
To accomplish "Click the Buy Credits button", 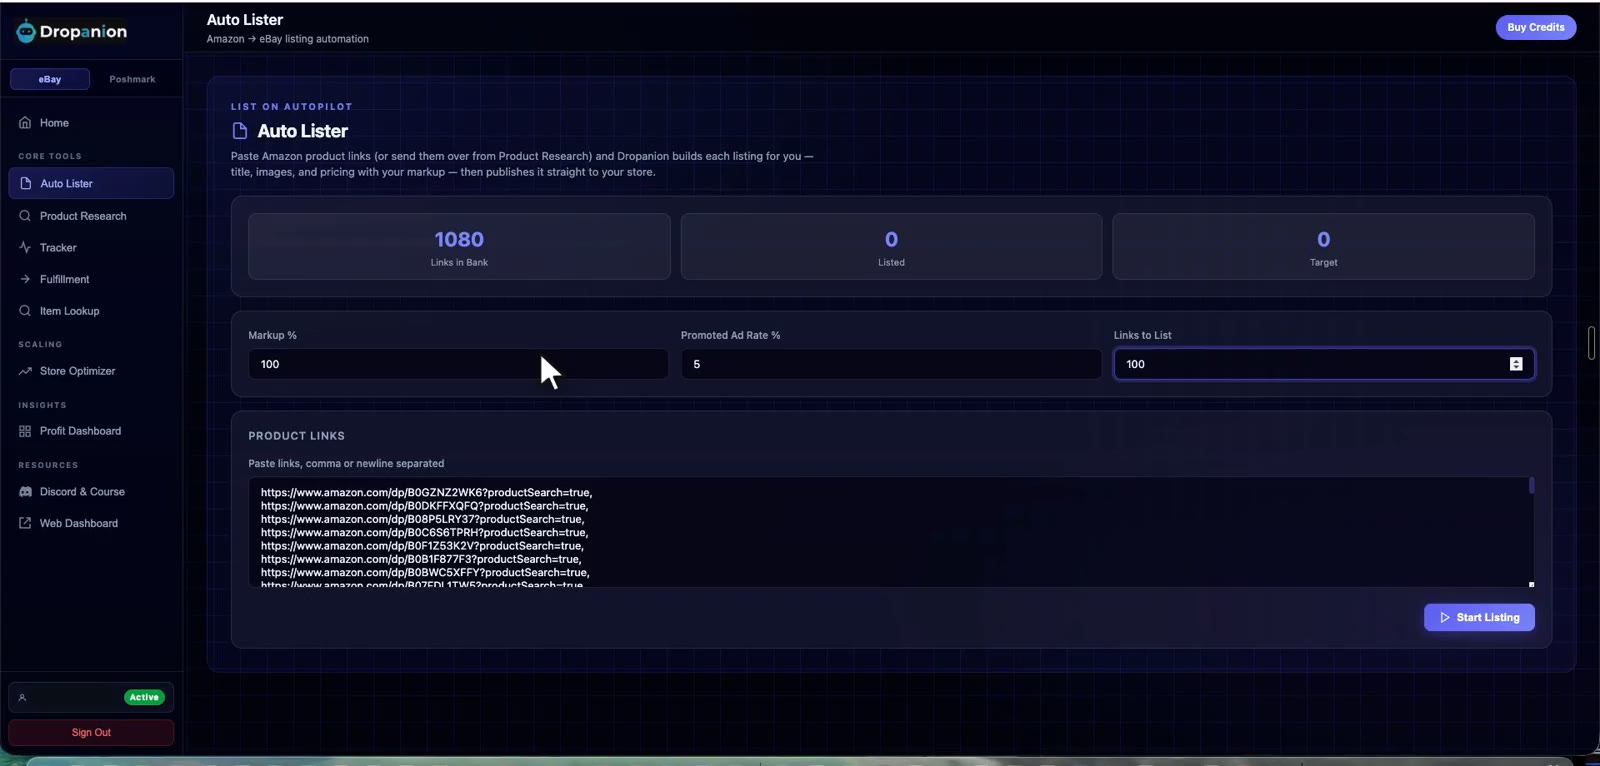I will [x=1535, y=27].
